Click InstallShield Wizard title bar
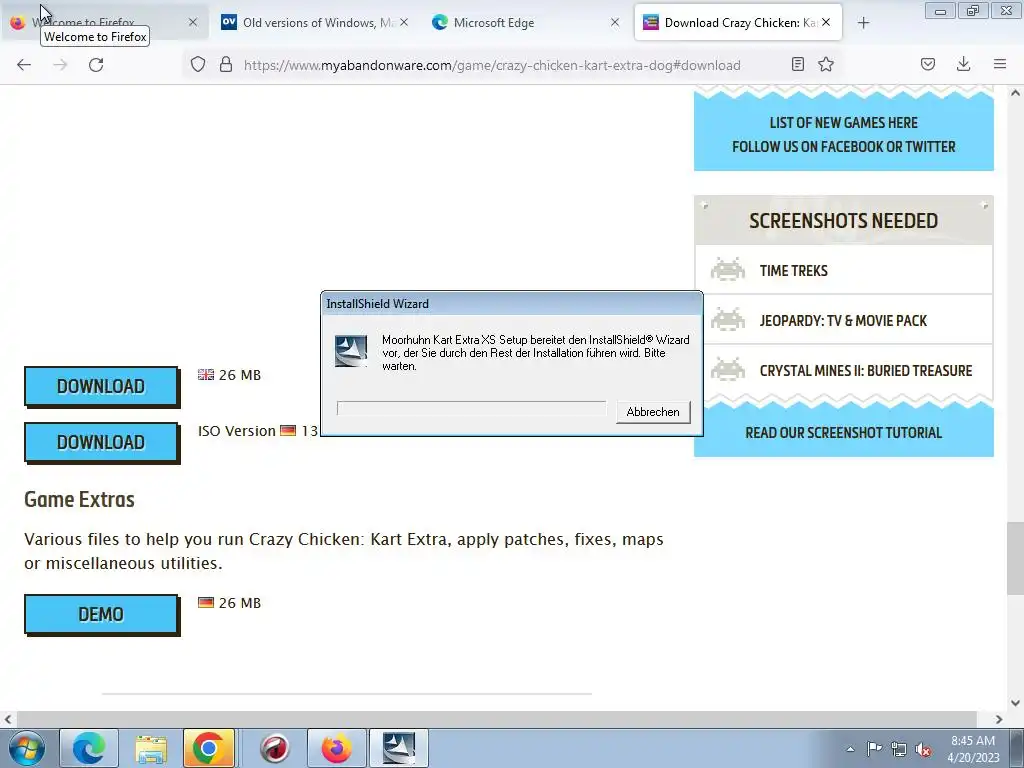The width and height of the screenshot is (1024, 768). [x=511, y=304]
